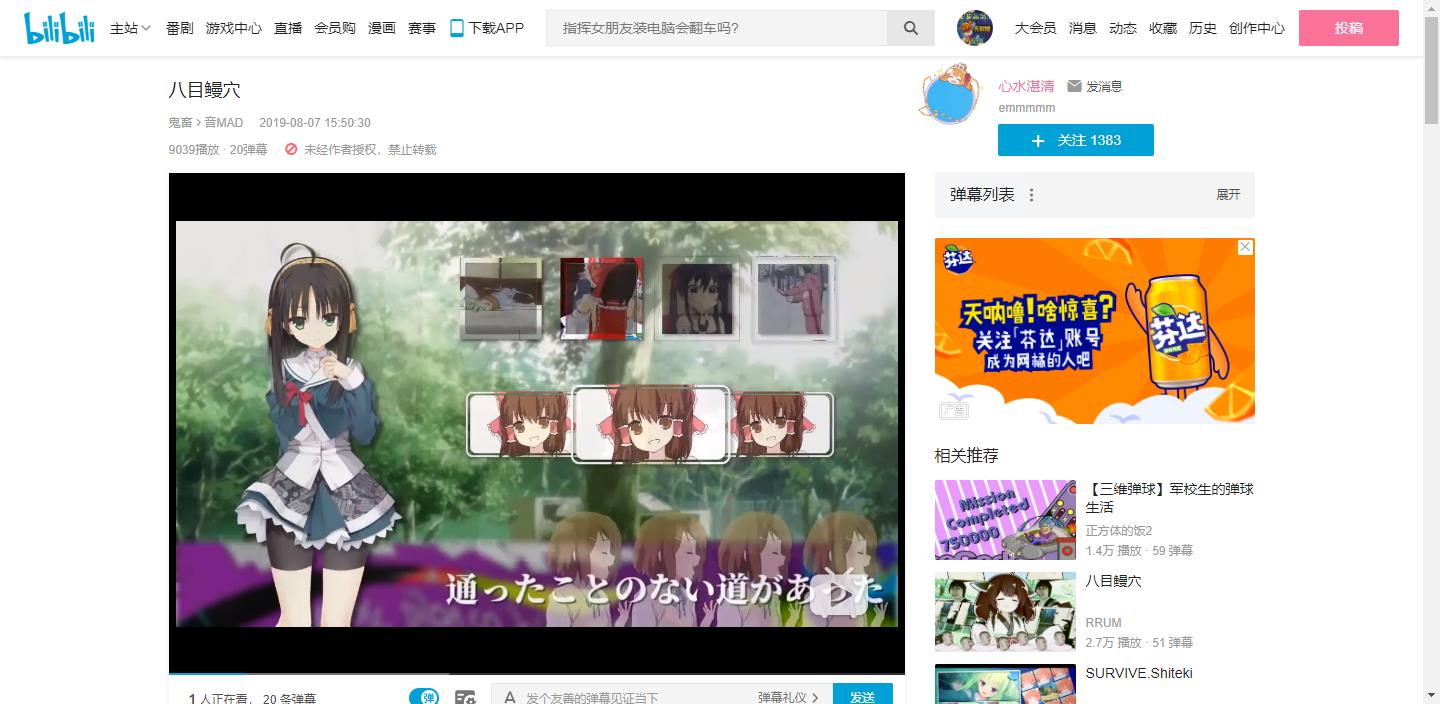1440x704 pixels.
Task: Expand the danmaku list with 展开
Action: coord(1228,195)
